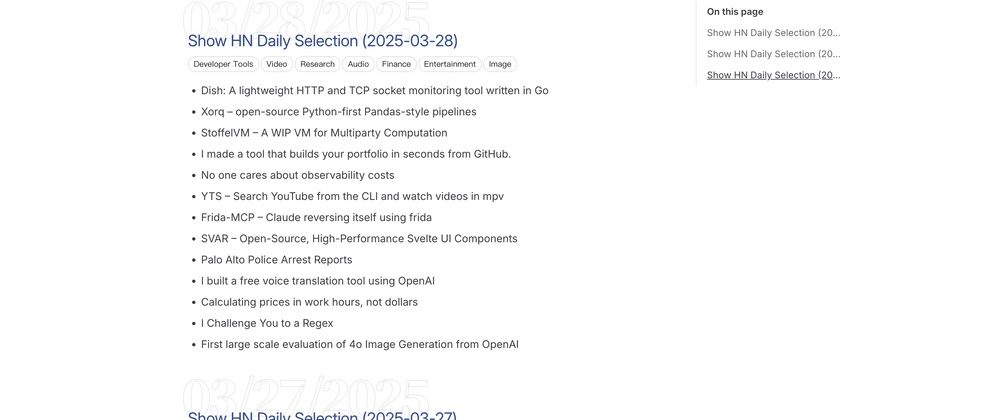Open the Frida-MCP Claude reversing entry
Image resolution: width=1000 pixels, height=420 pixels.
[x=316, y=217]
